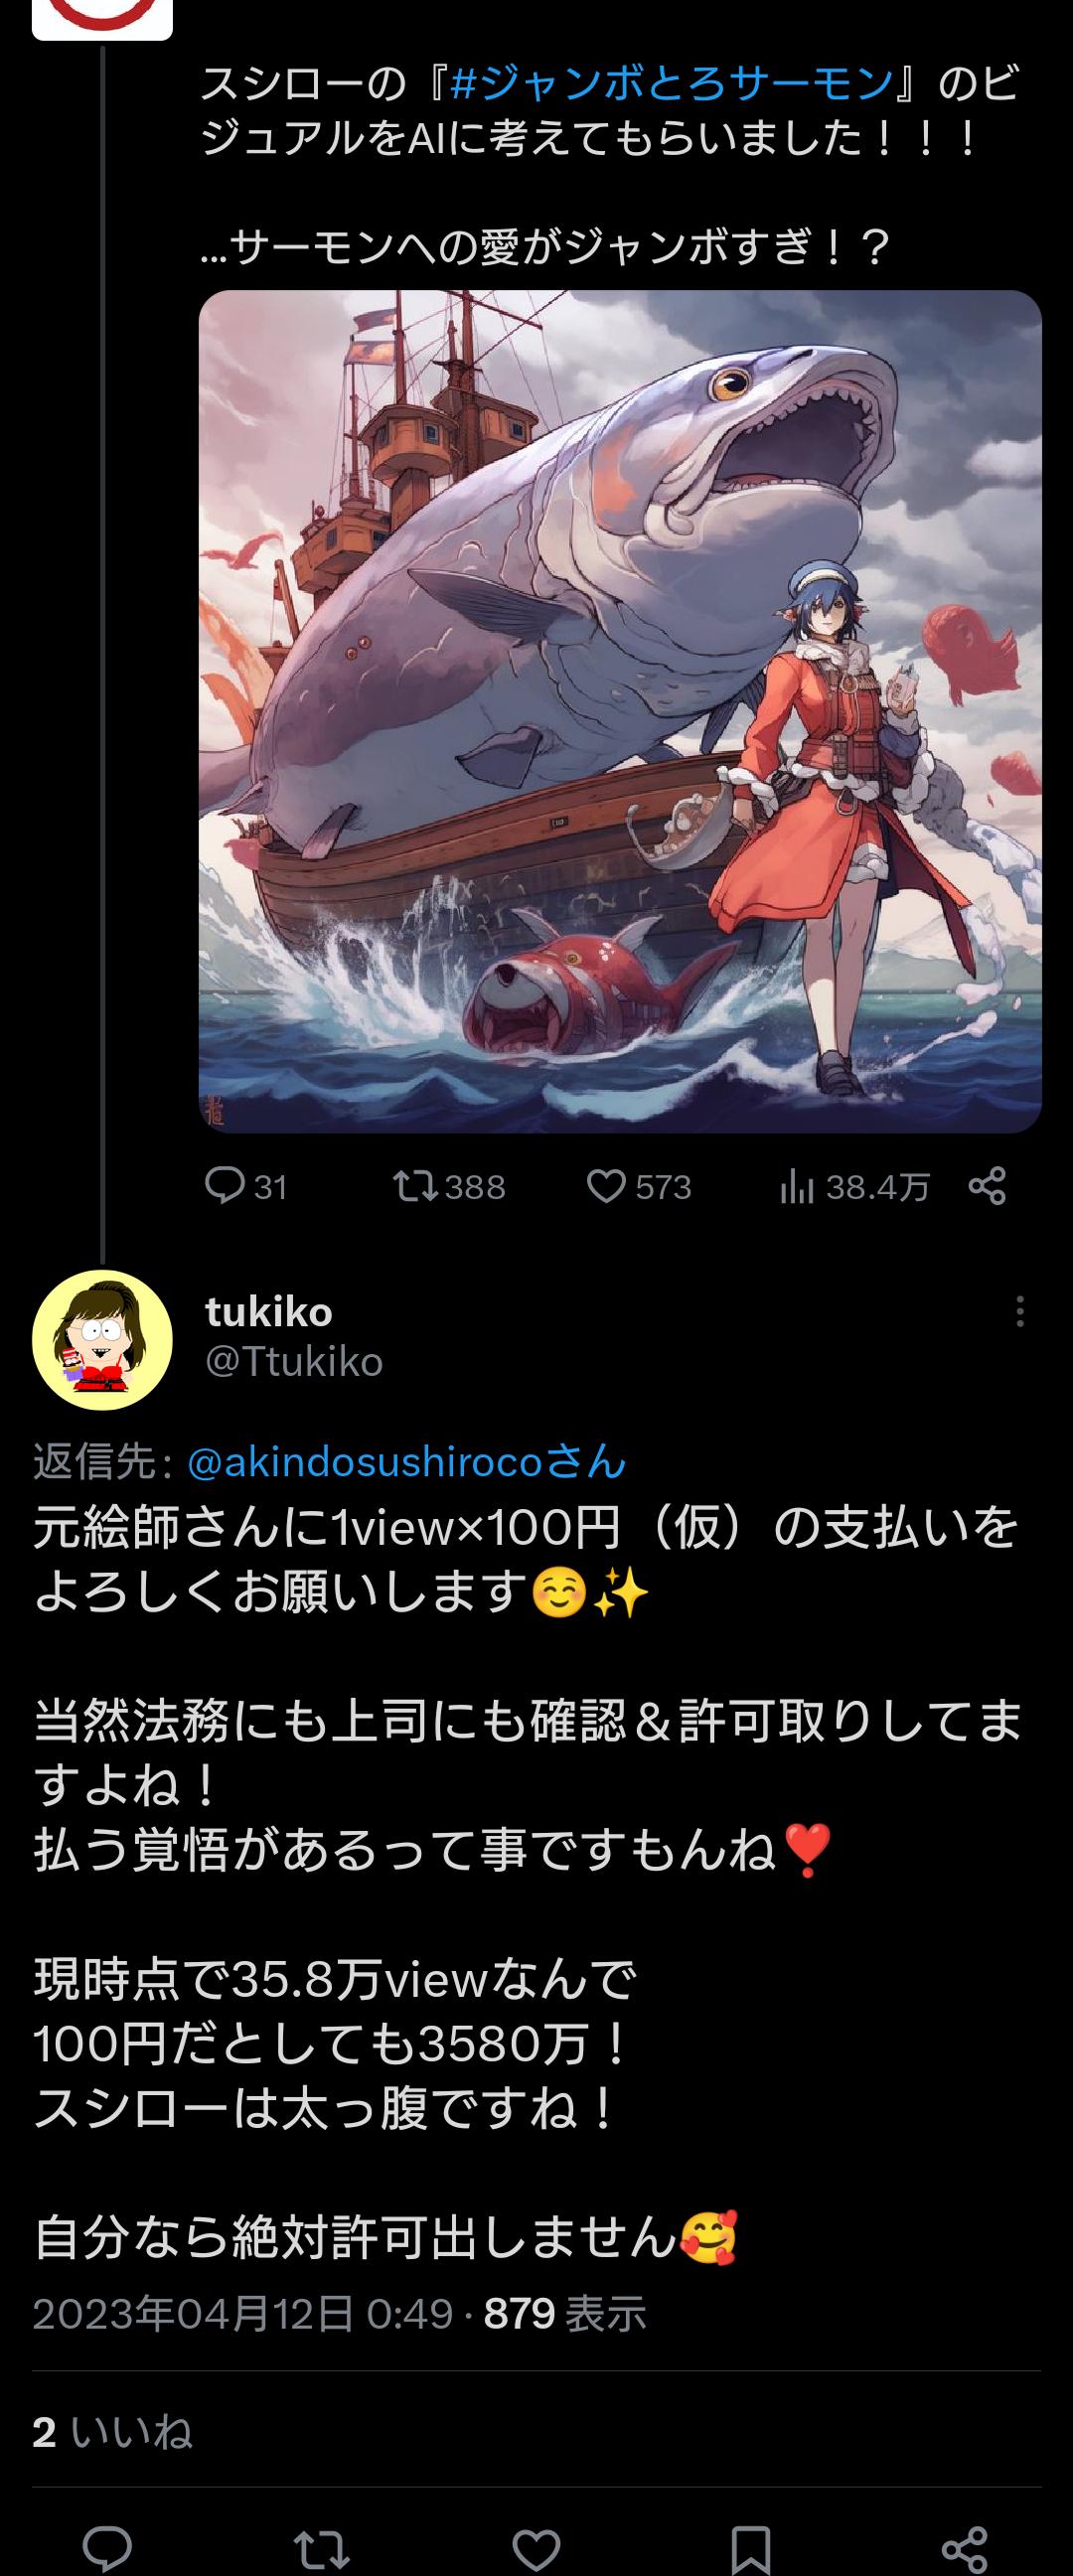Tap the 879 表示 view count
1073x2576 pixels.
pos(565,2313)
